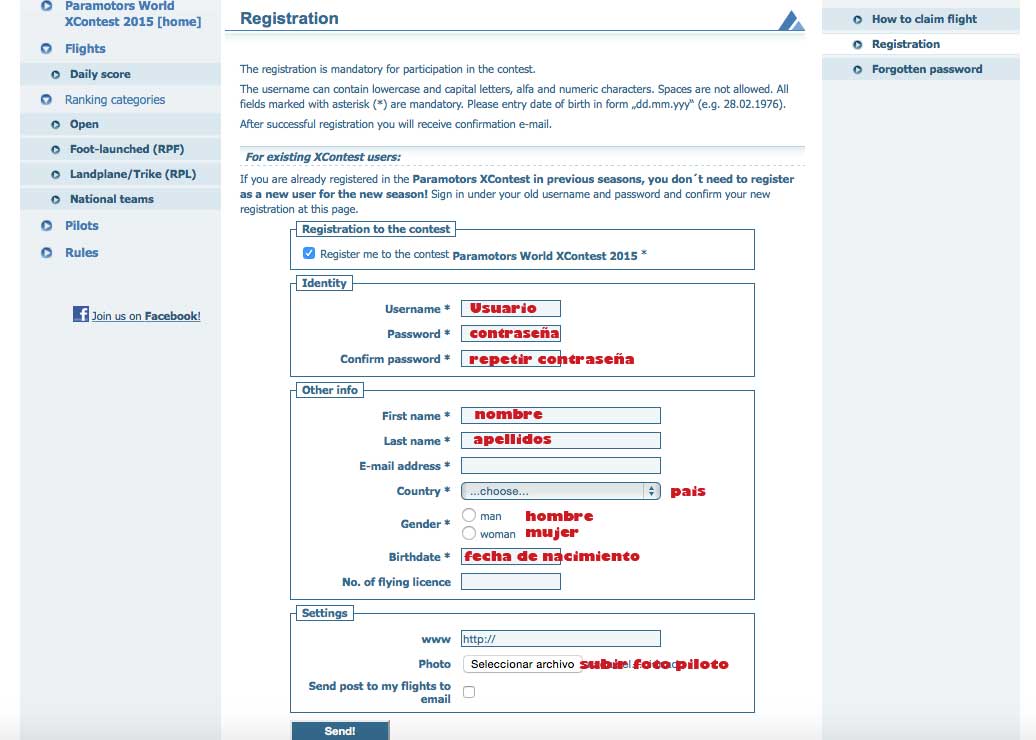Click the arrow bullet icon beside Flights

point(46,49)
